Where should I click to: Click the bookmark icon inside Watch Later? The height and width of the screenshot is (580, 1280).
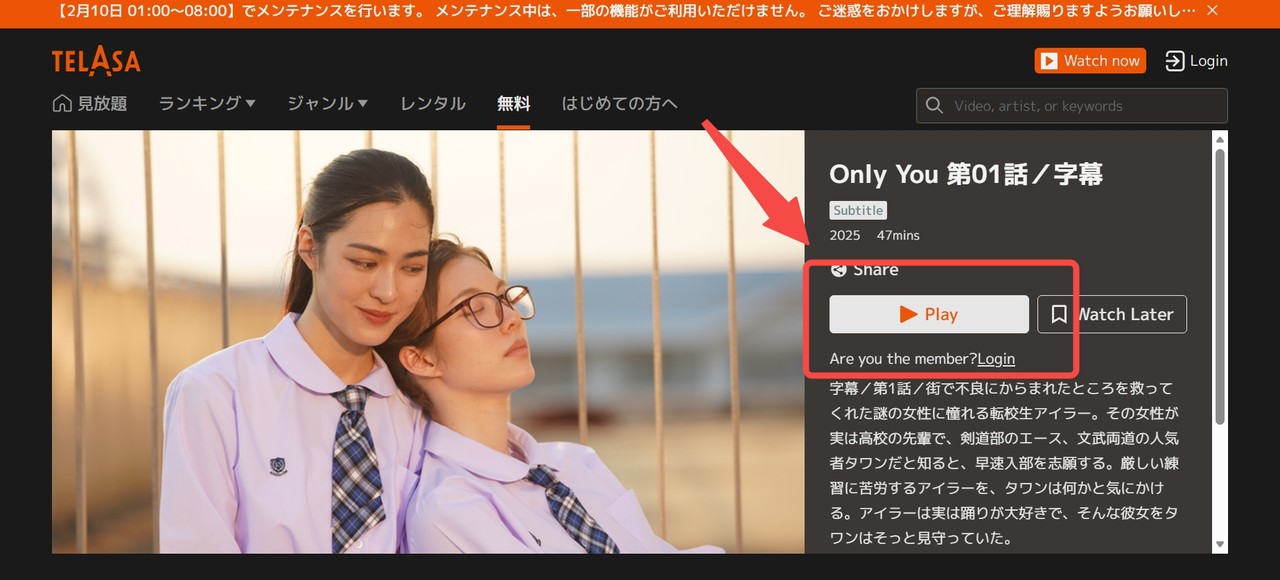(x=1059, y=314)
